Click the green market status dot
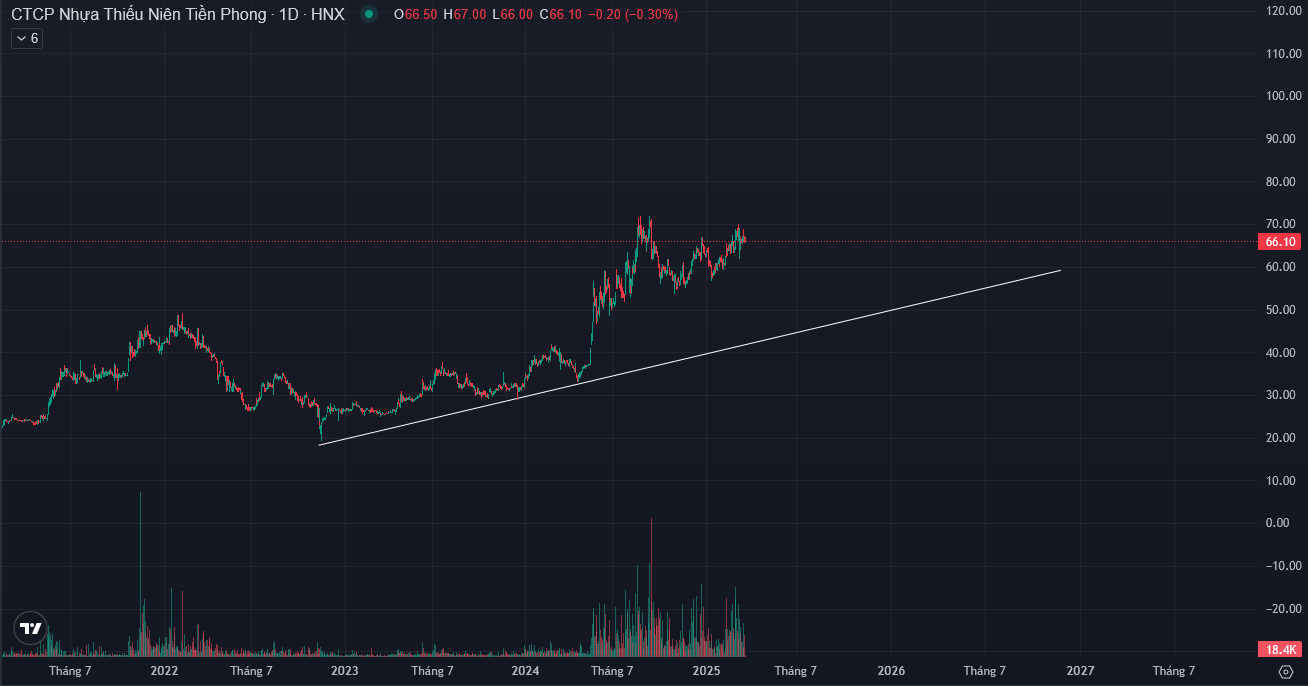1308x686 pixels. (369, 15)
